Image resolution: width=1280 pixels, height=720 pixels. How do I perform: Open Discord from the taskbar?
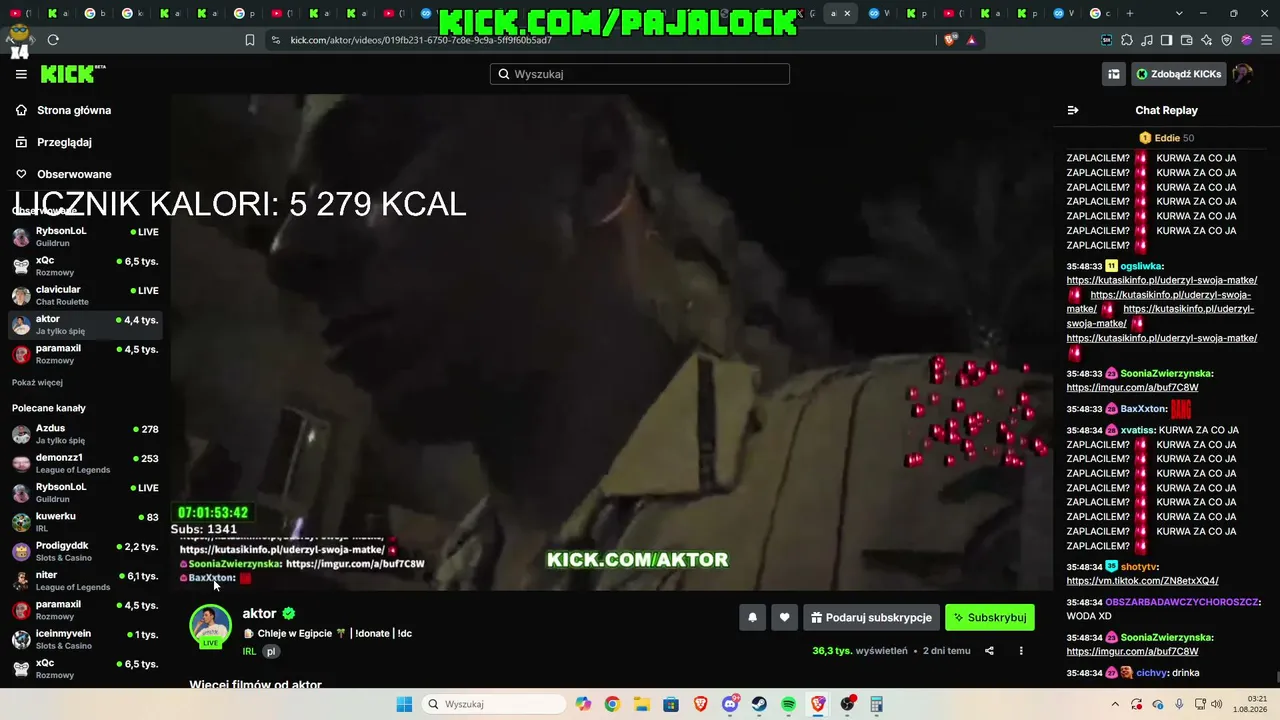click(730, 704)
